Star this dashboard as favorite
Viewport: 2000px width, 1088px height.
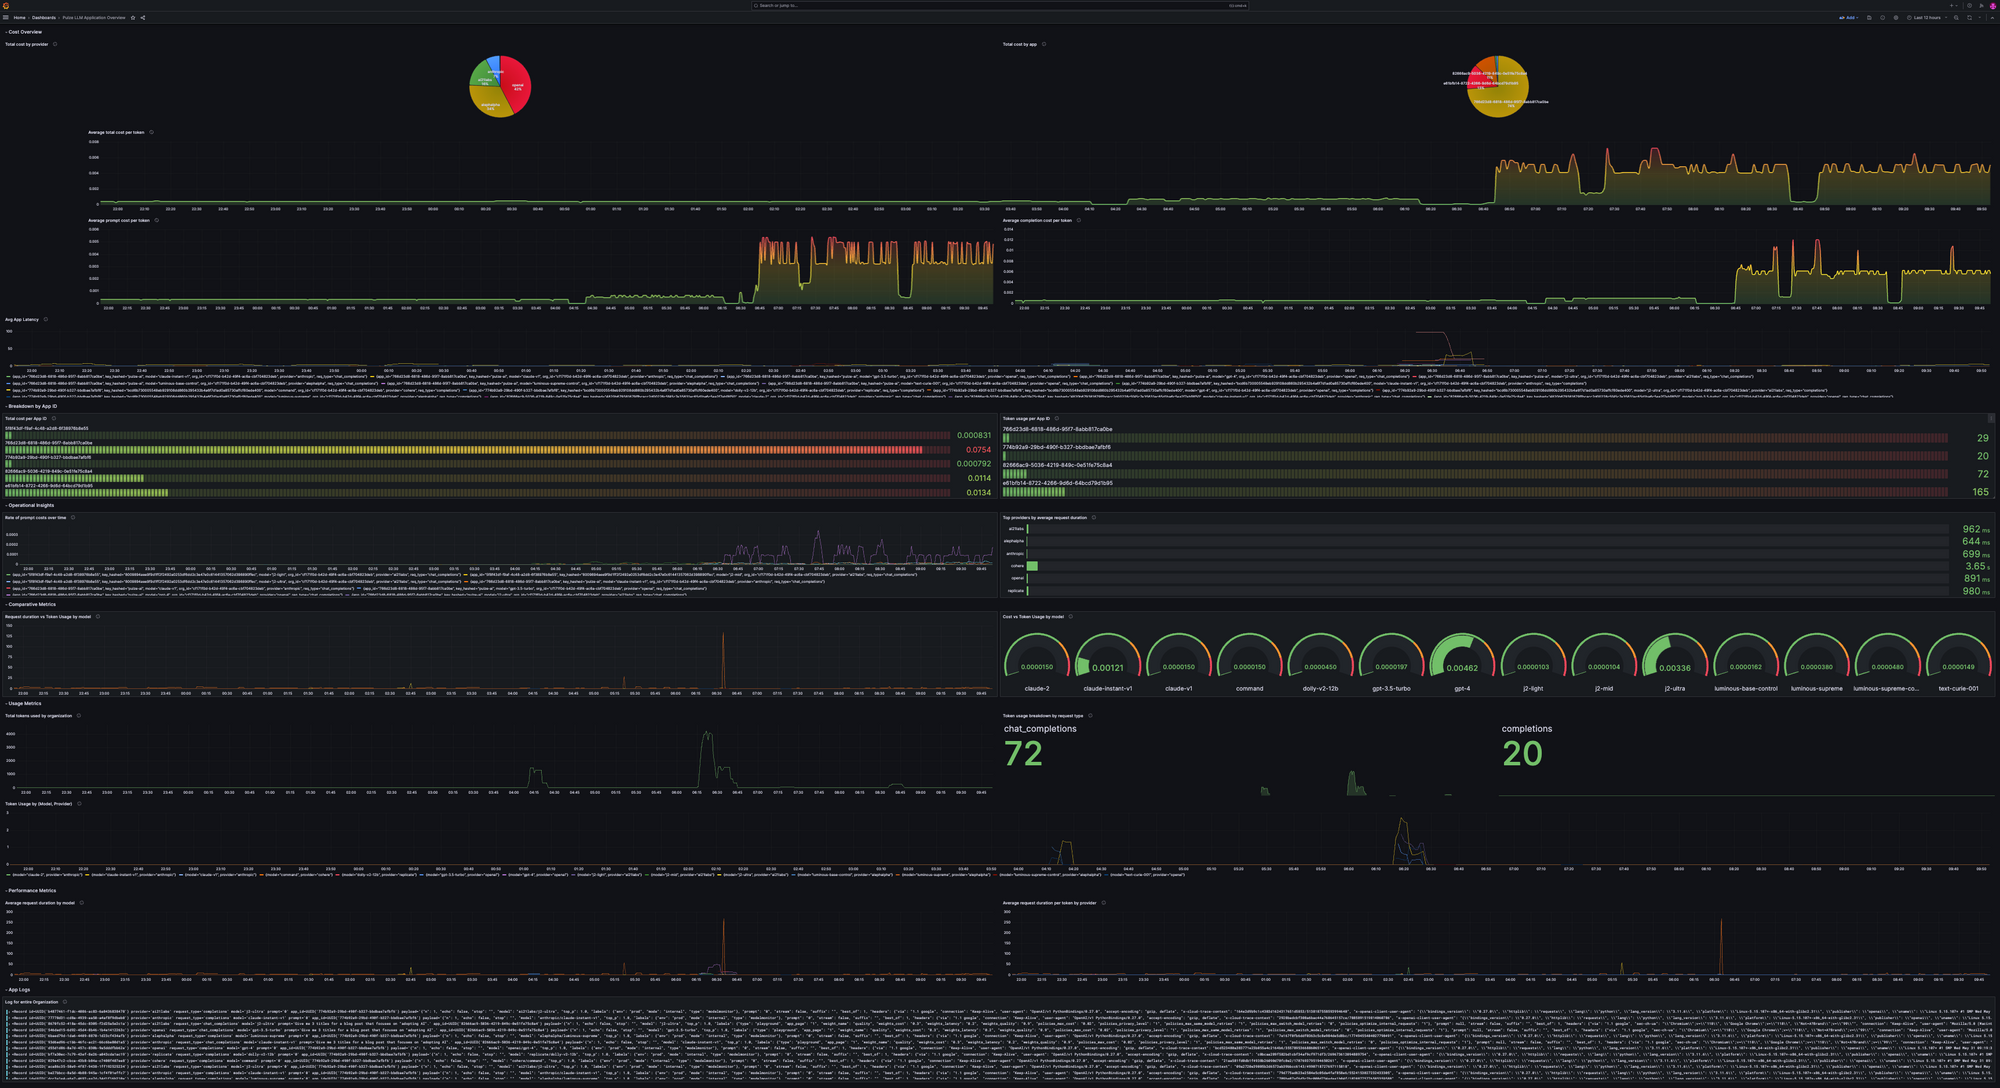click(133, 18)
